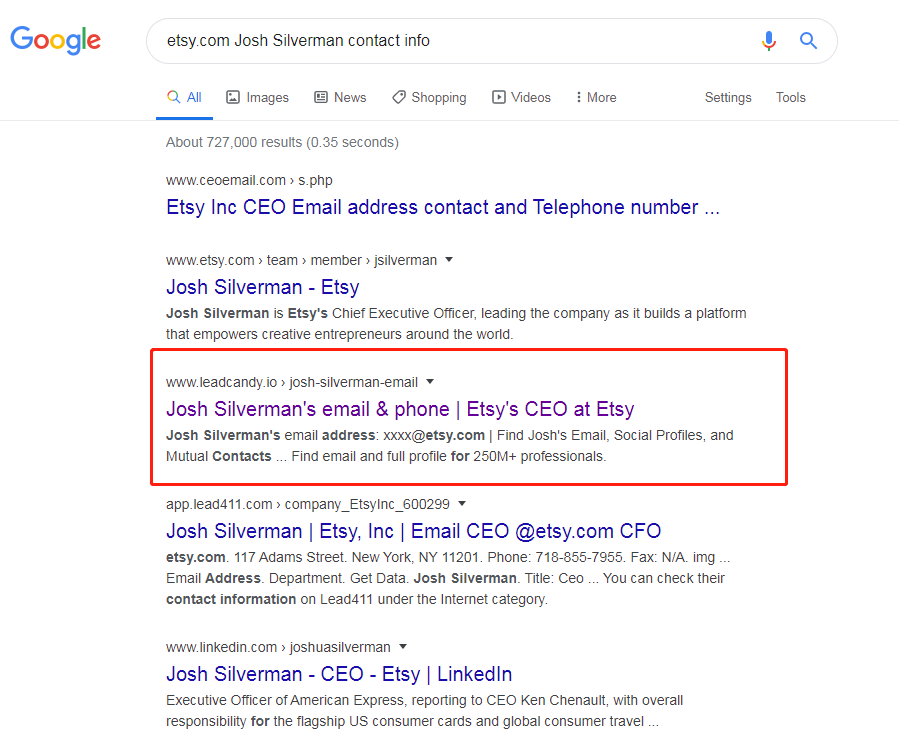The width and height of the screenshot is (899, 743).
Task: Click Images tab picture icon
Action: tap(233, 97)
